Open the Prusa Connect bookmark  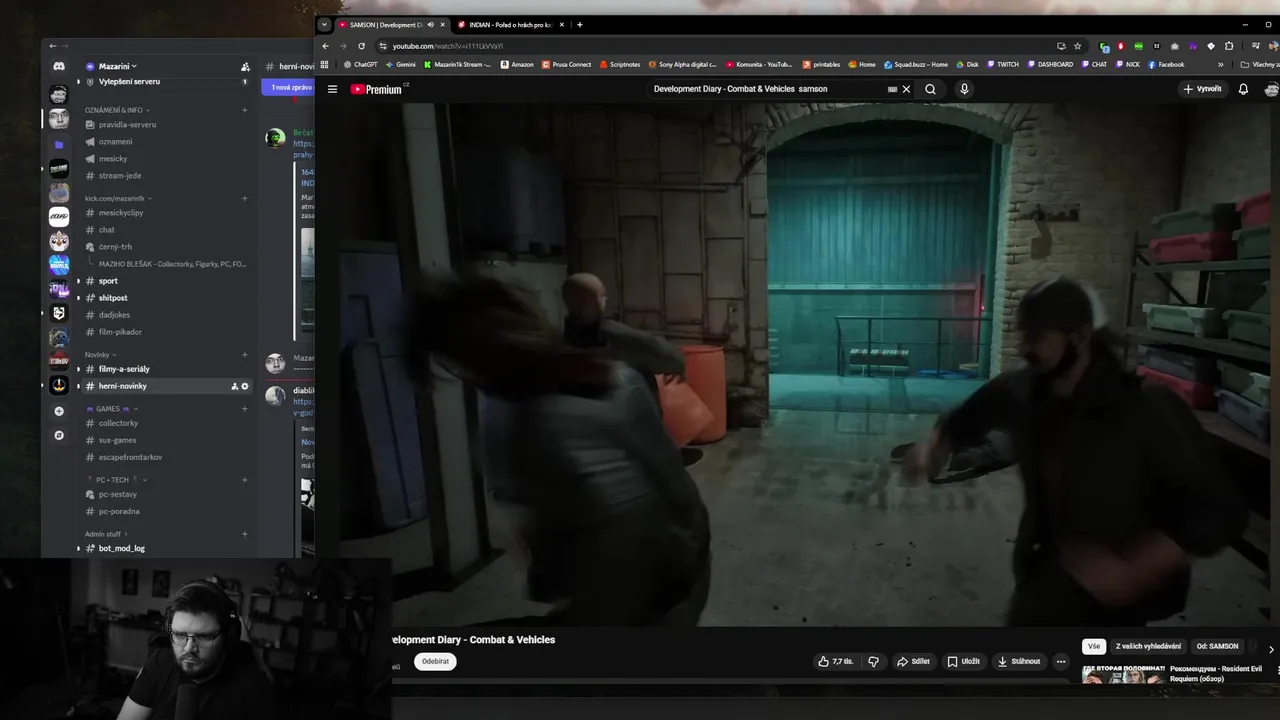tap(567, 64)
